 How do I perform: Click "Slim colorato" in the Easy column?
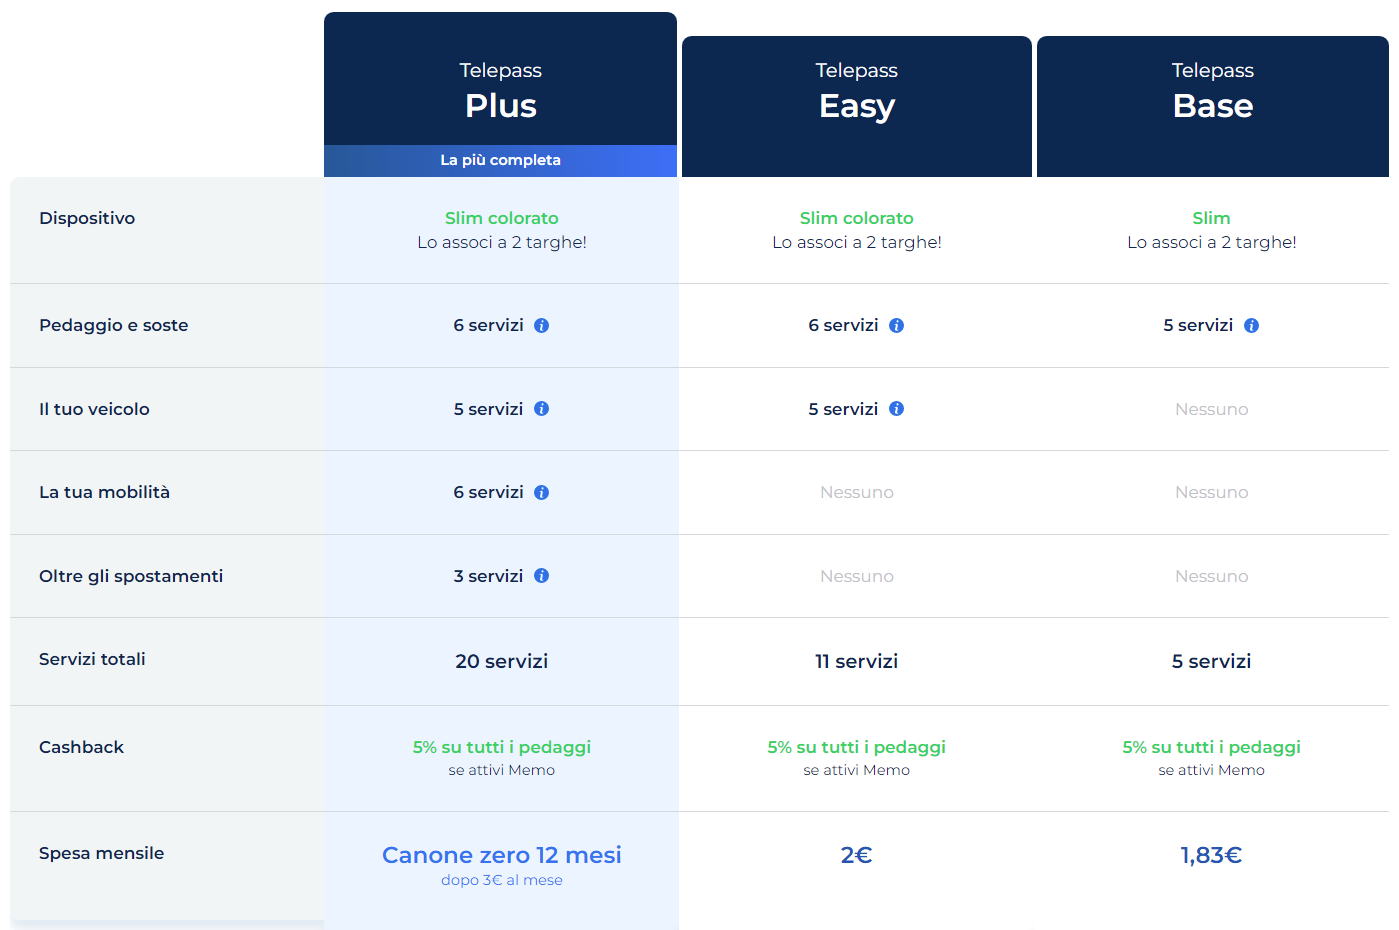click(857, 218)
